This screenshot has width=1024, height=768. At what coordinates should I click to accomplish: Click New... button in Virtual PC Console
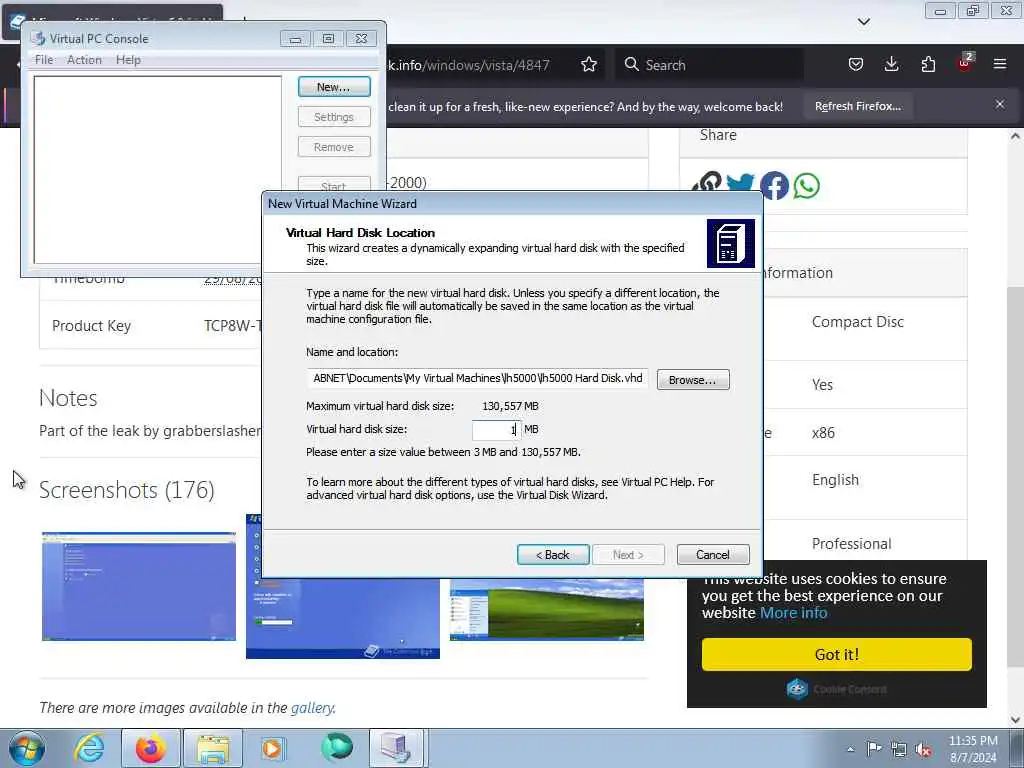point(334,87)
